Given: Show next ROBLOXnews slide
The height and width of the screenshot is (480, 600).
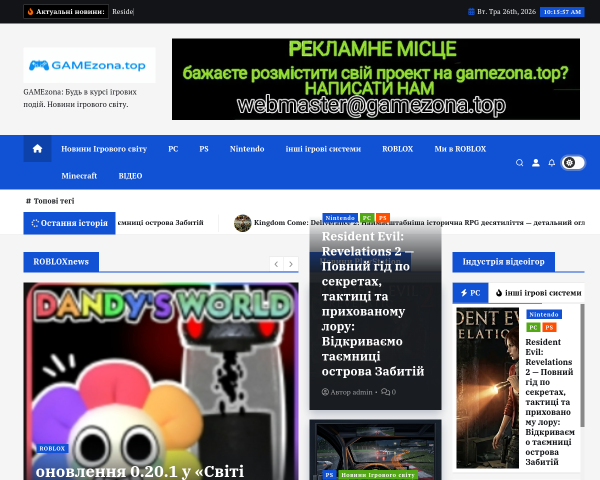Looking at the screenshot, I should coord(291,264).
